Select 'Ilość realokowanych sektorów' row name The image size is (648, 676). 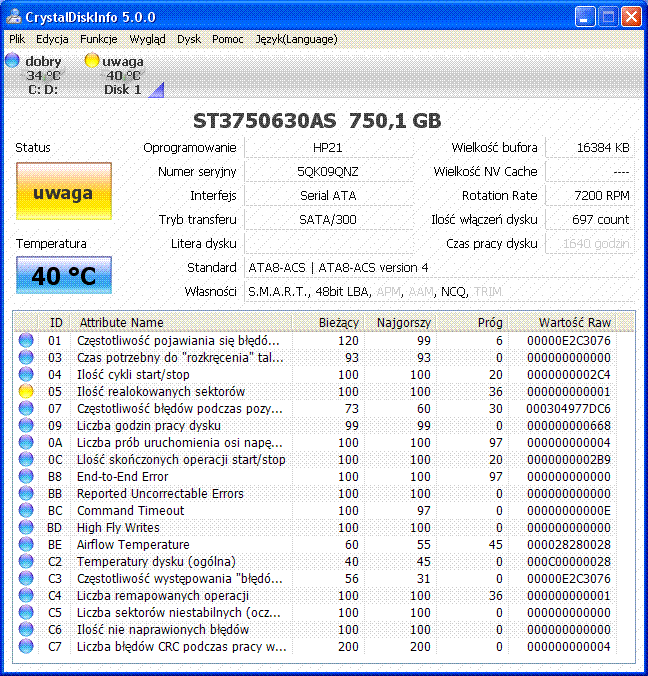tap(161, 391)
